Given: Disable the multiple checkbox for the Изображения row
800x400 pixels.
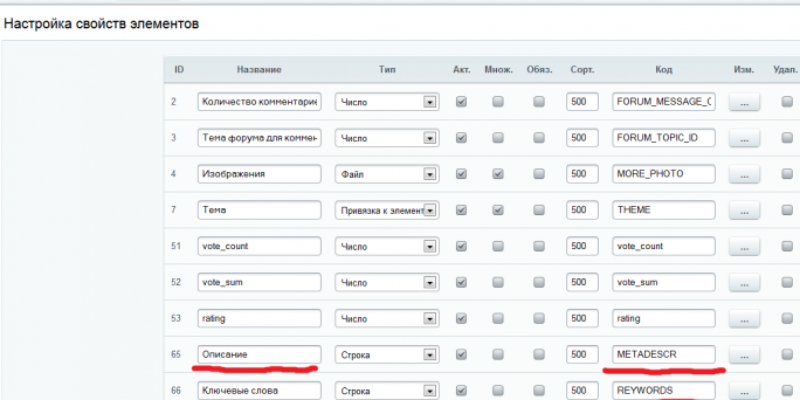Looking at the screenshot, I should [x=498, y=174].
